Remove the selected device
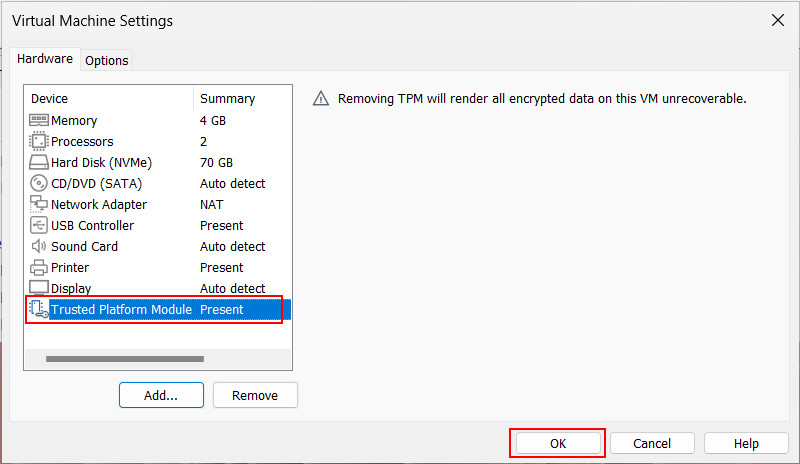The width and height of the screenshot is (800, 464). point(255,395)
